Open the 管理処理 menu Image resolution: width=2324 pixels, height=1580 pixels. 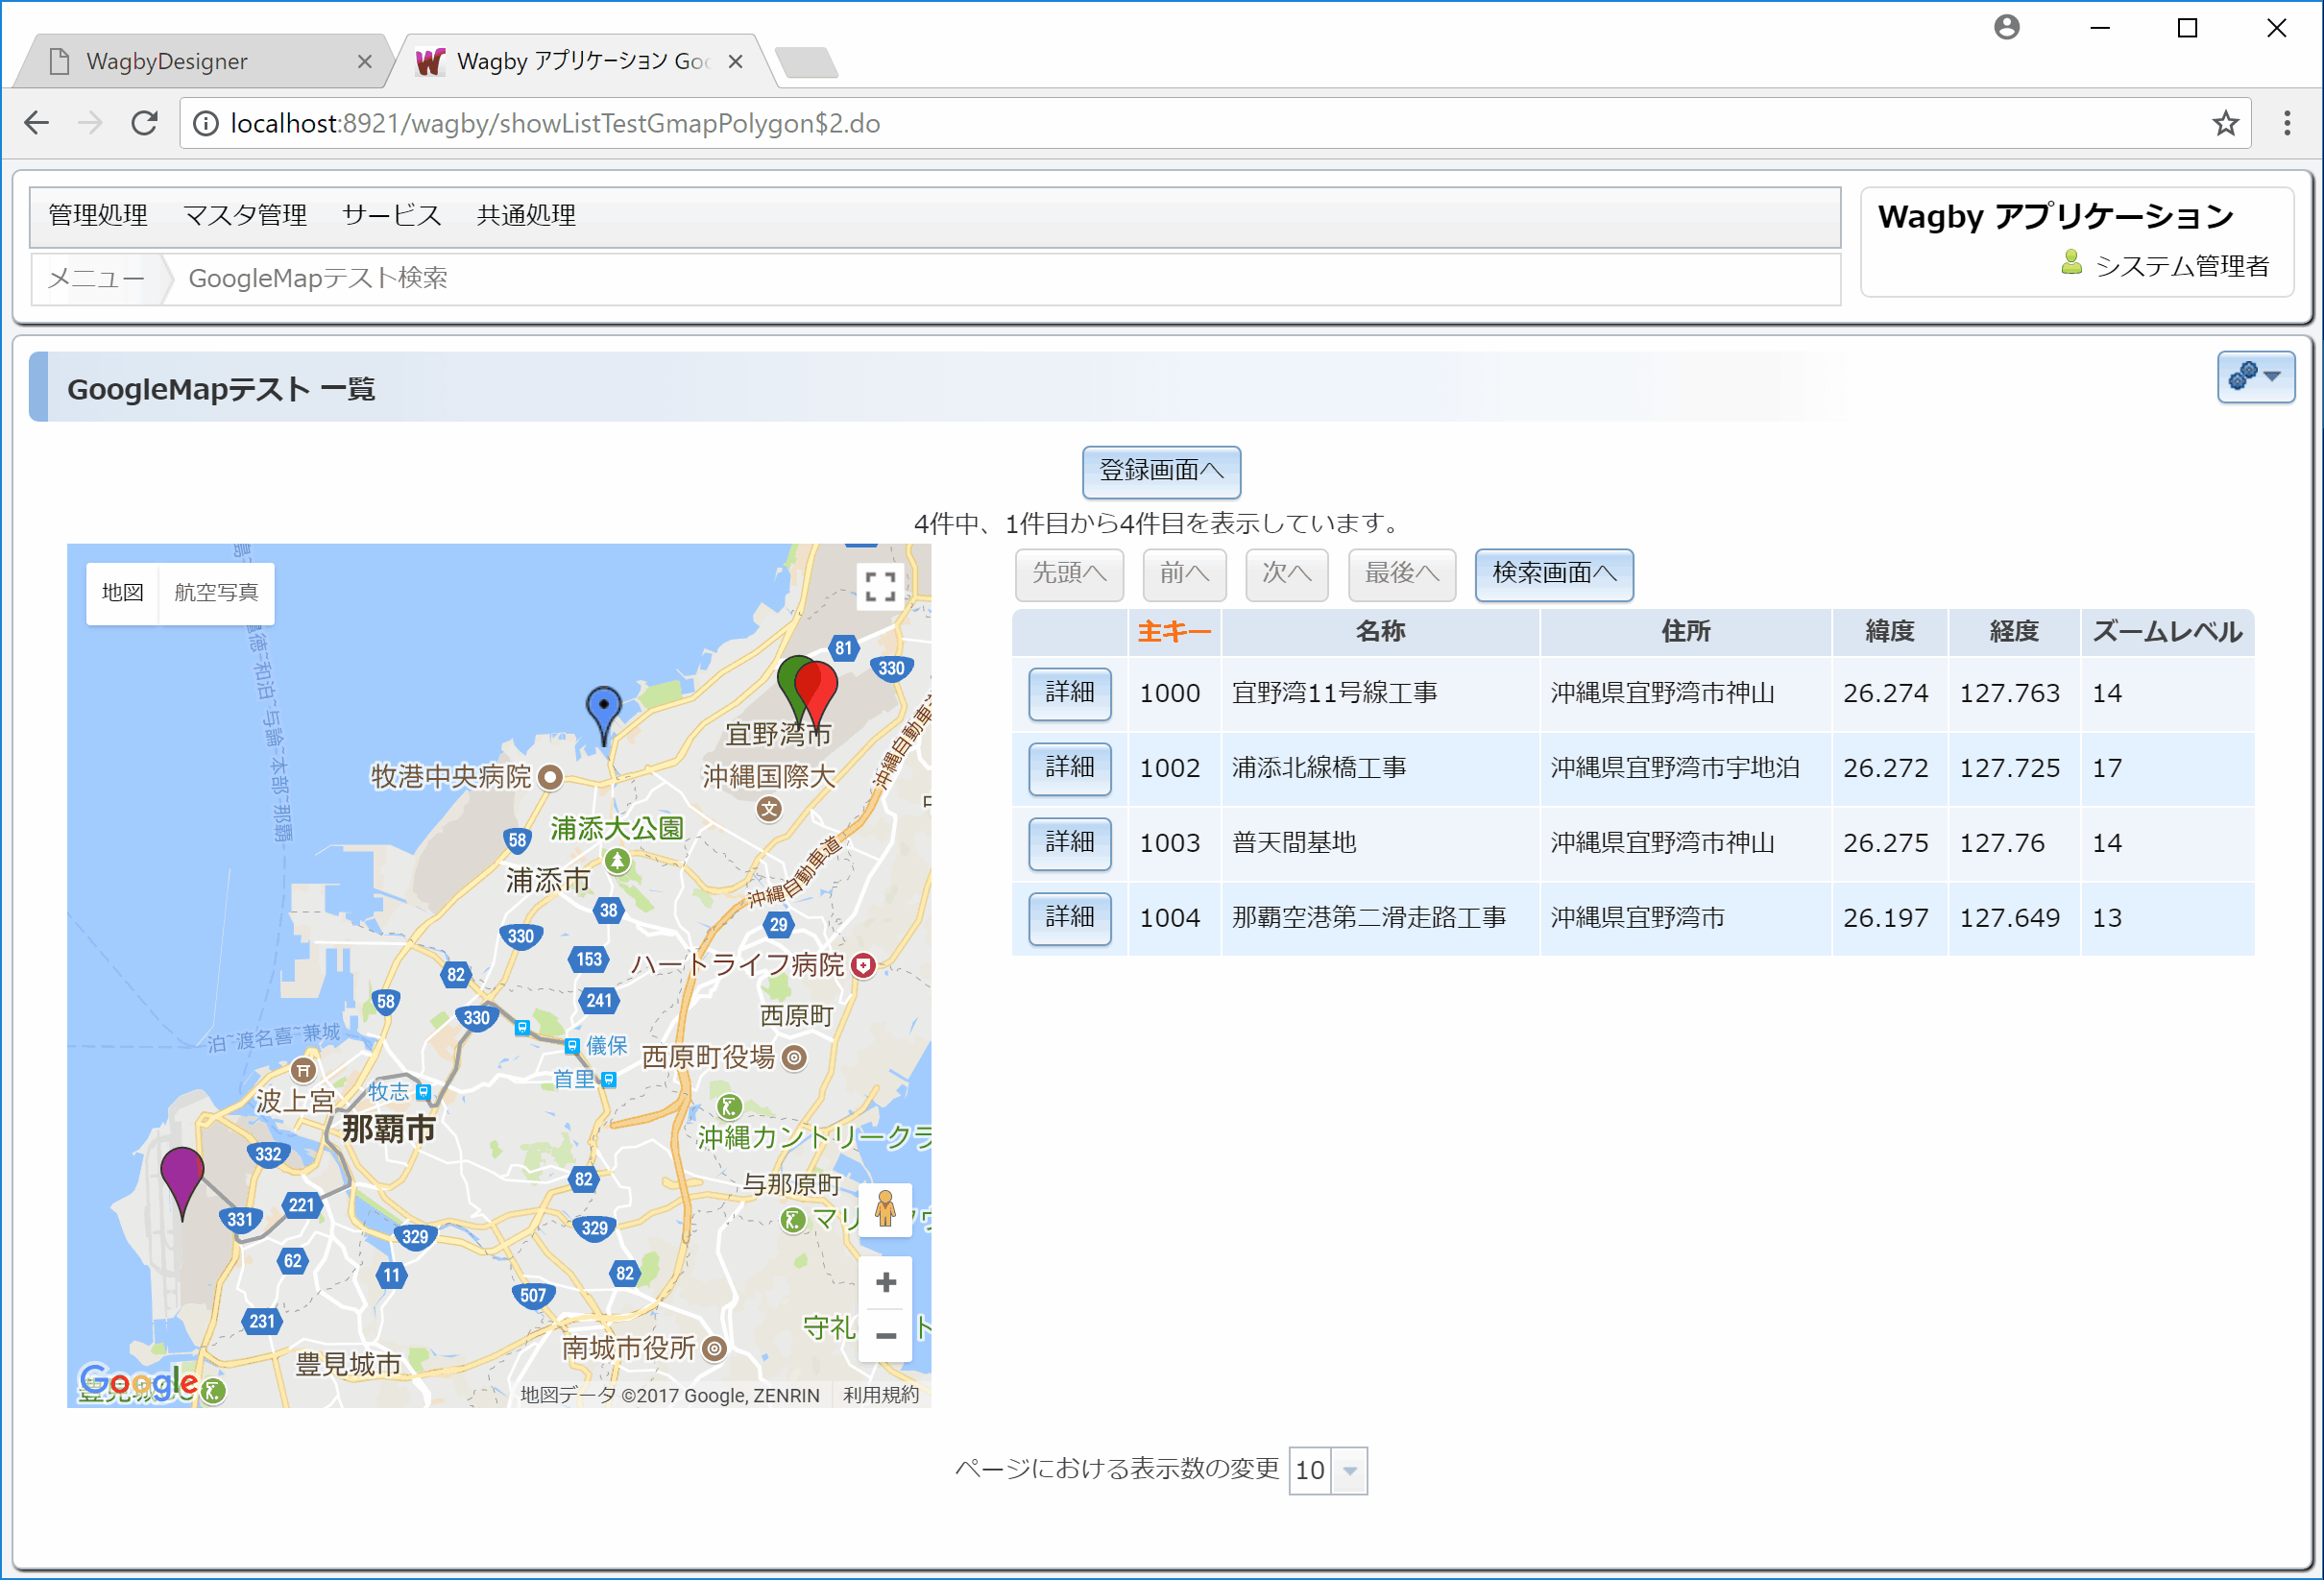click(98, 215)
